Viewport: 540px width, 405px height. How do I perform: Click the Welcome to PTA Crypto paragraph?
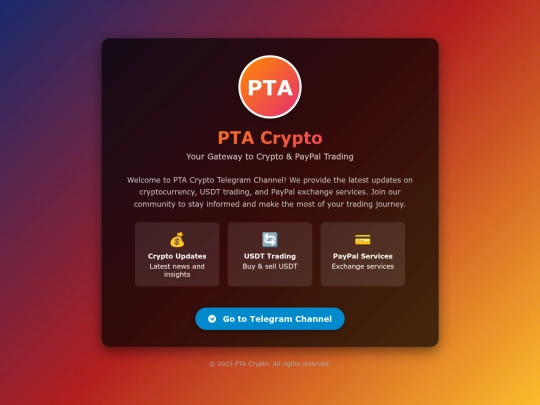(270, 192)
